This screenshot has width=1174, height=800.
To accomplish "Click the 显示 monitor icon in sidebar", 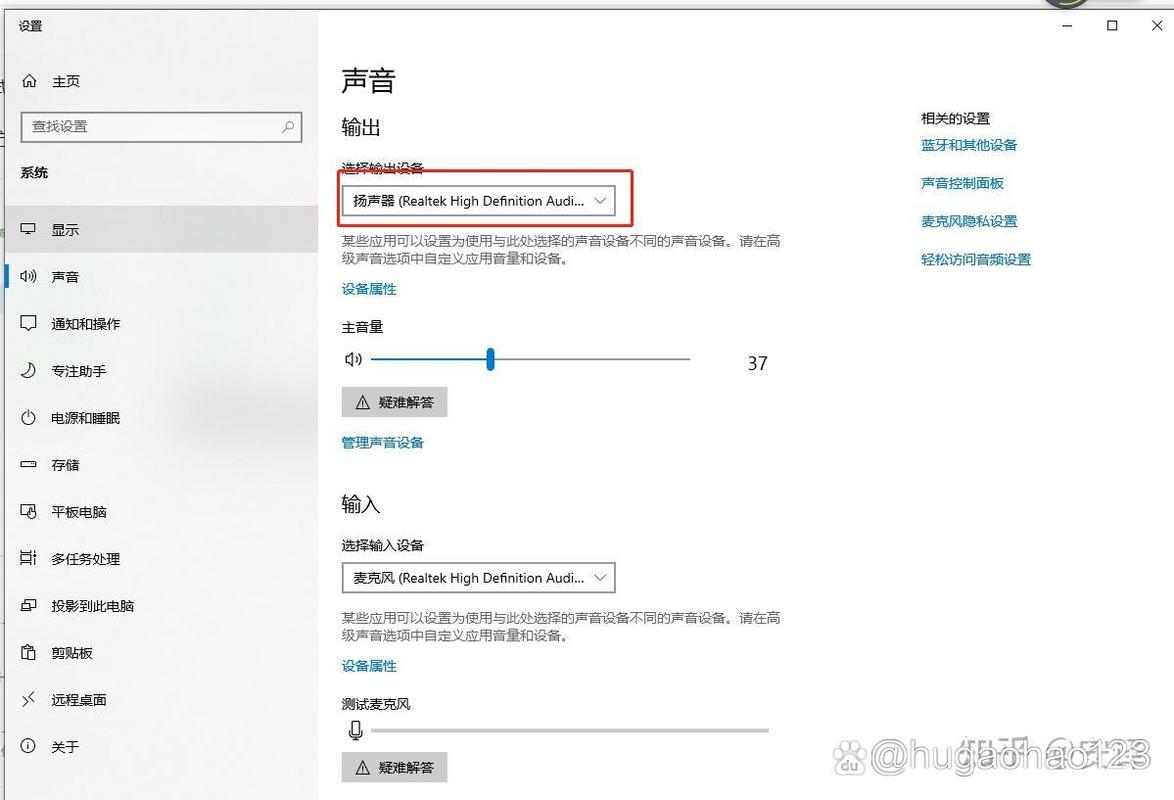I will pyautogui.click(x=28, y=229).
